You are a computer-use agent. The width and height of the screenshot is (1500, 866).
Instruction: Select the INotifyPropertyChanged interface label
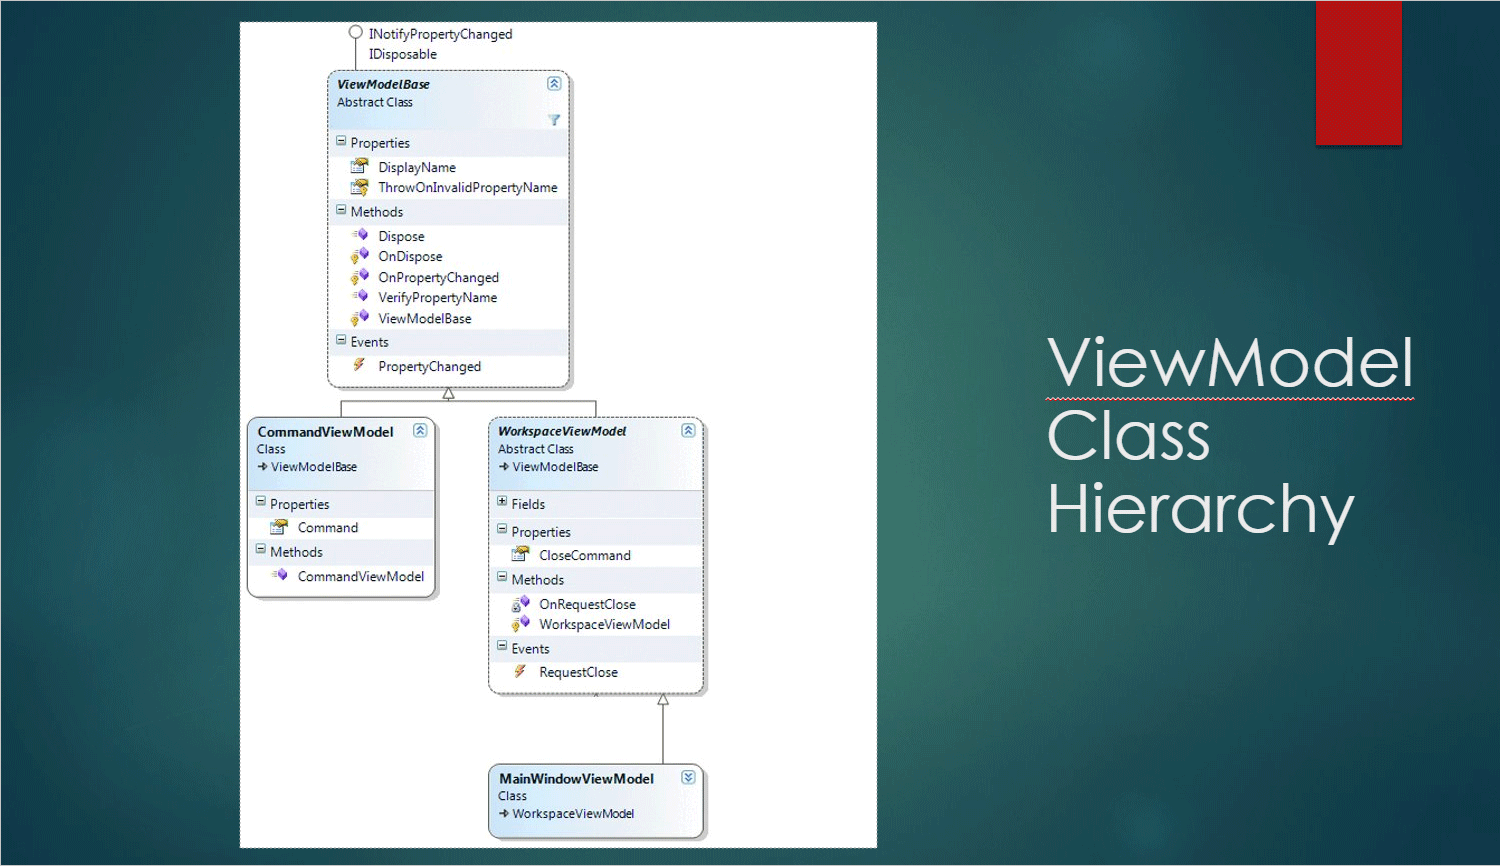pyautogui.click(x=440, y=34)
